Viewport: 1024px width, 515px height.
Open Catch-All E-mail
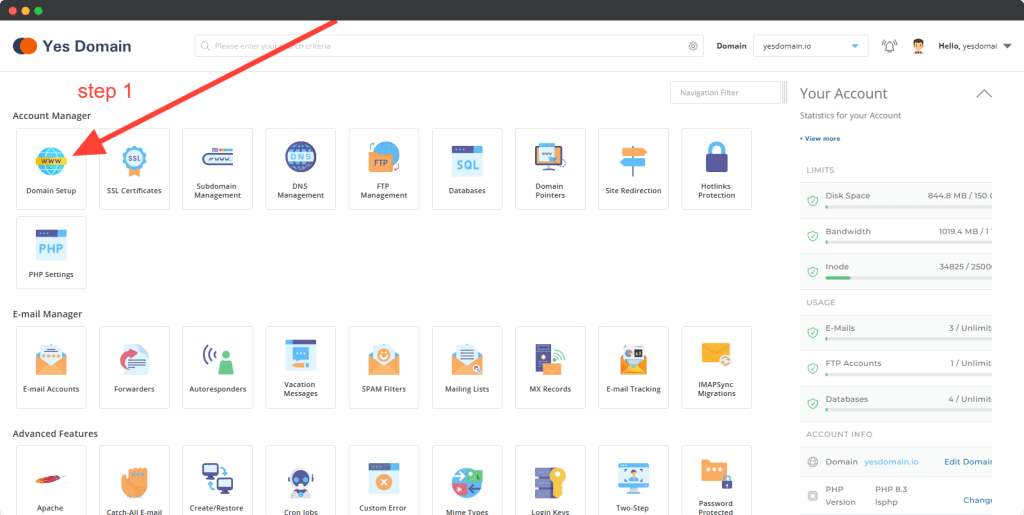click(x=134, y=480)
